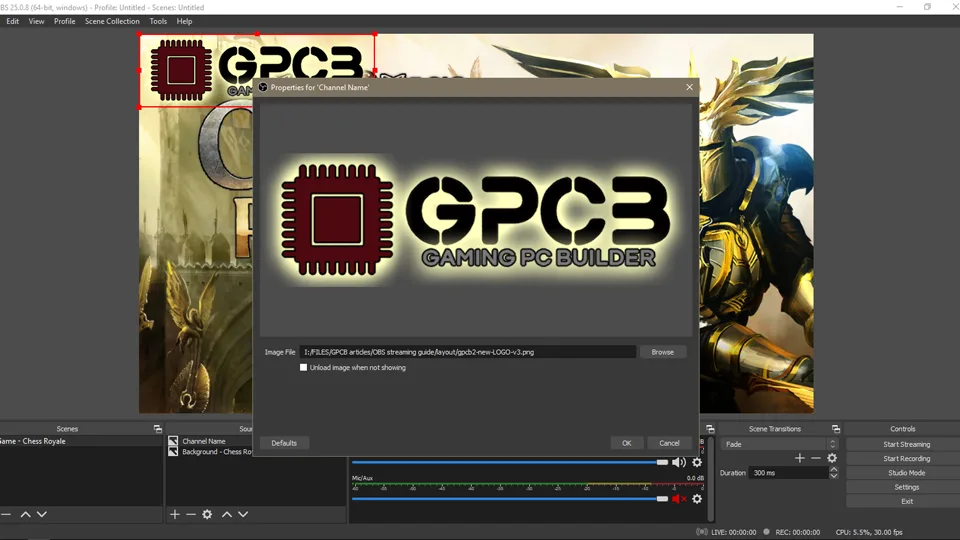960x540 pixels.
Task: Move source up in Sources list
Action: 227,514
